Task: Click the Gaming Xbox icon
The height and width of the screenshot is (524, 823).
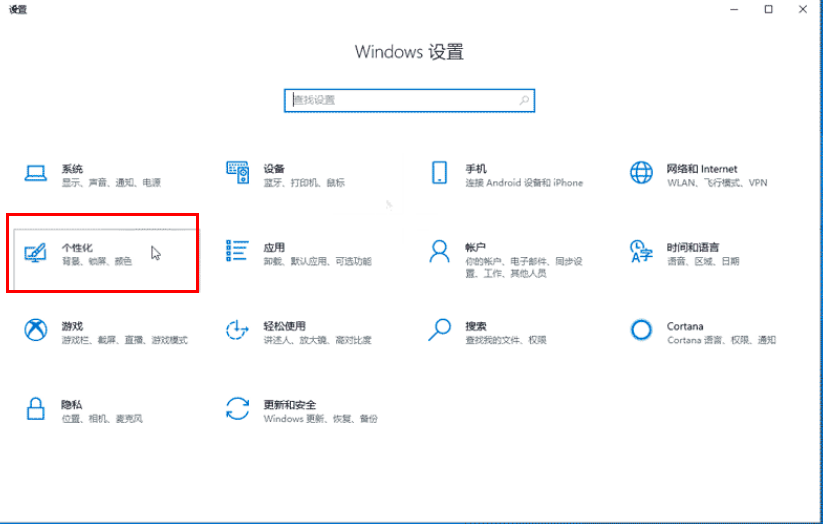Action: coord(36,330)
